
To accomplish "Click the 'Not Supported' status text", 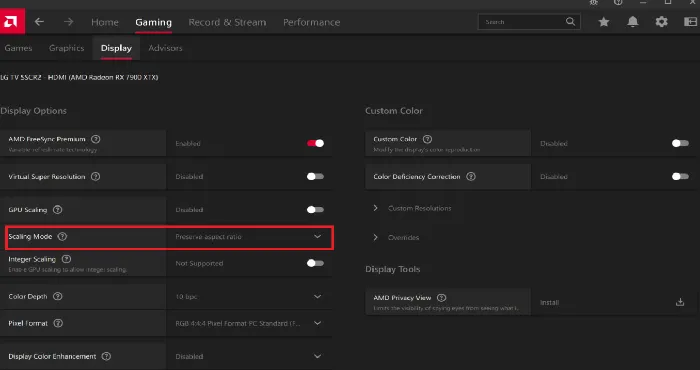I will point(199,263).
